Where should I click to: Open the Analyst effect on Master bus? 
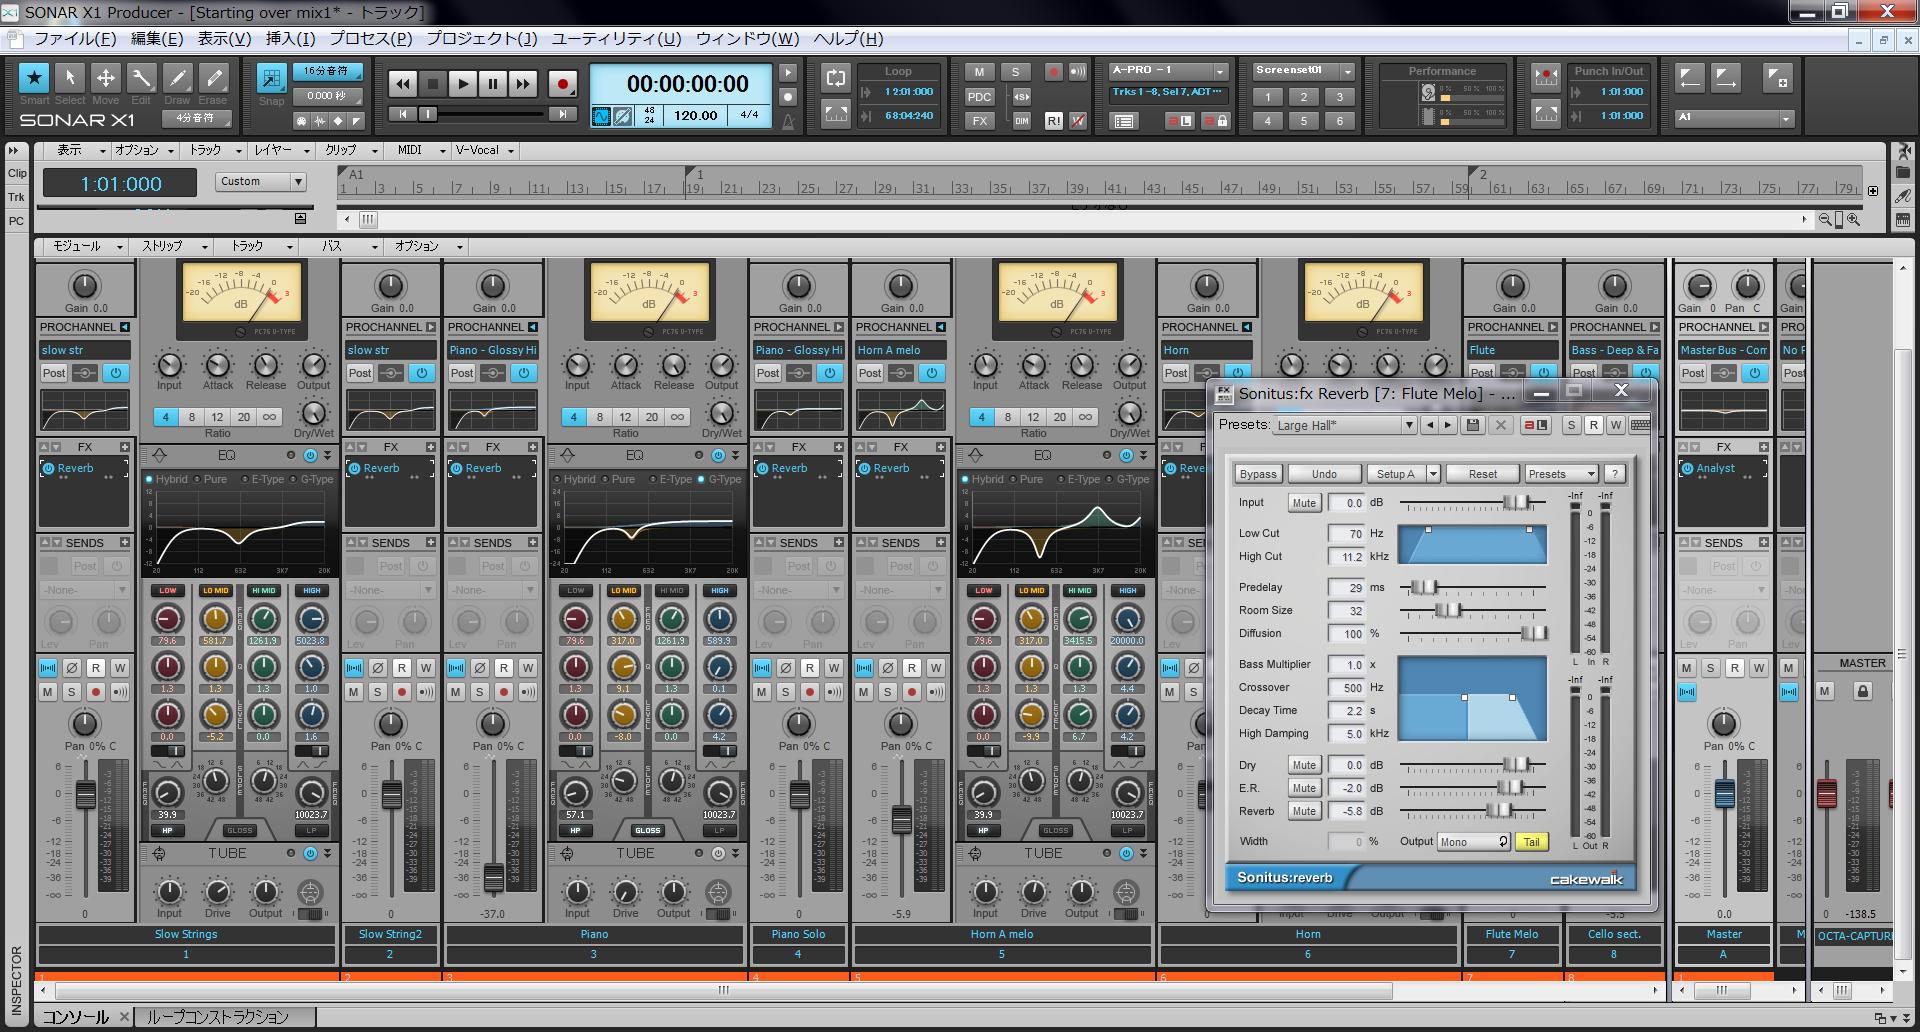[1715, 468]
